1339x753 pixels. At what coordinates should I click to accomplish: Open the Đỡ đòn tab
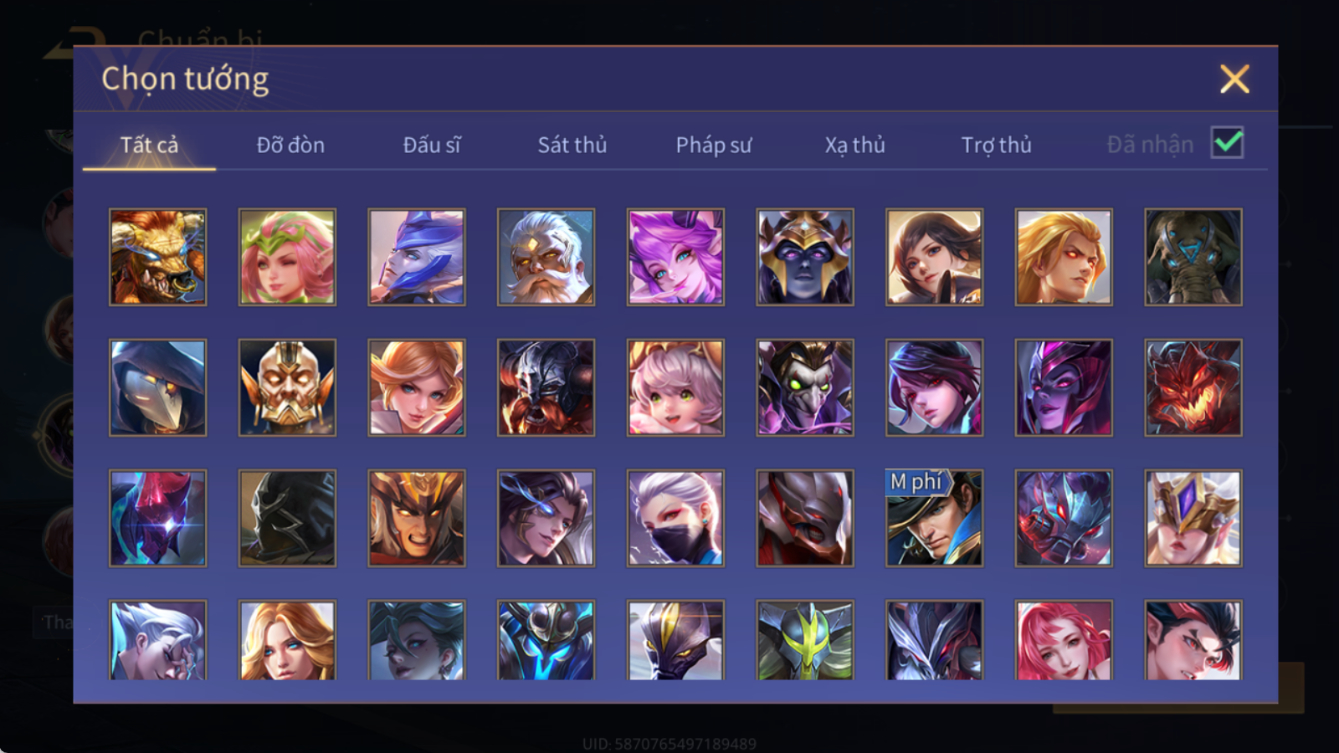point(290,145)
